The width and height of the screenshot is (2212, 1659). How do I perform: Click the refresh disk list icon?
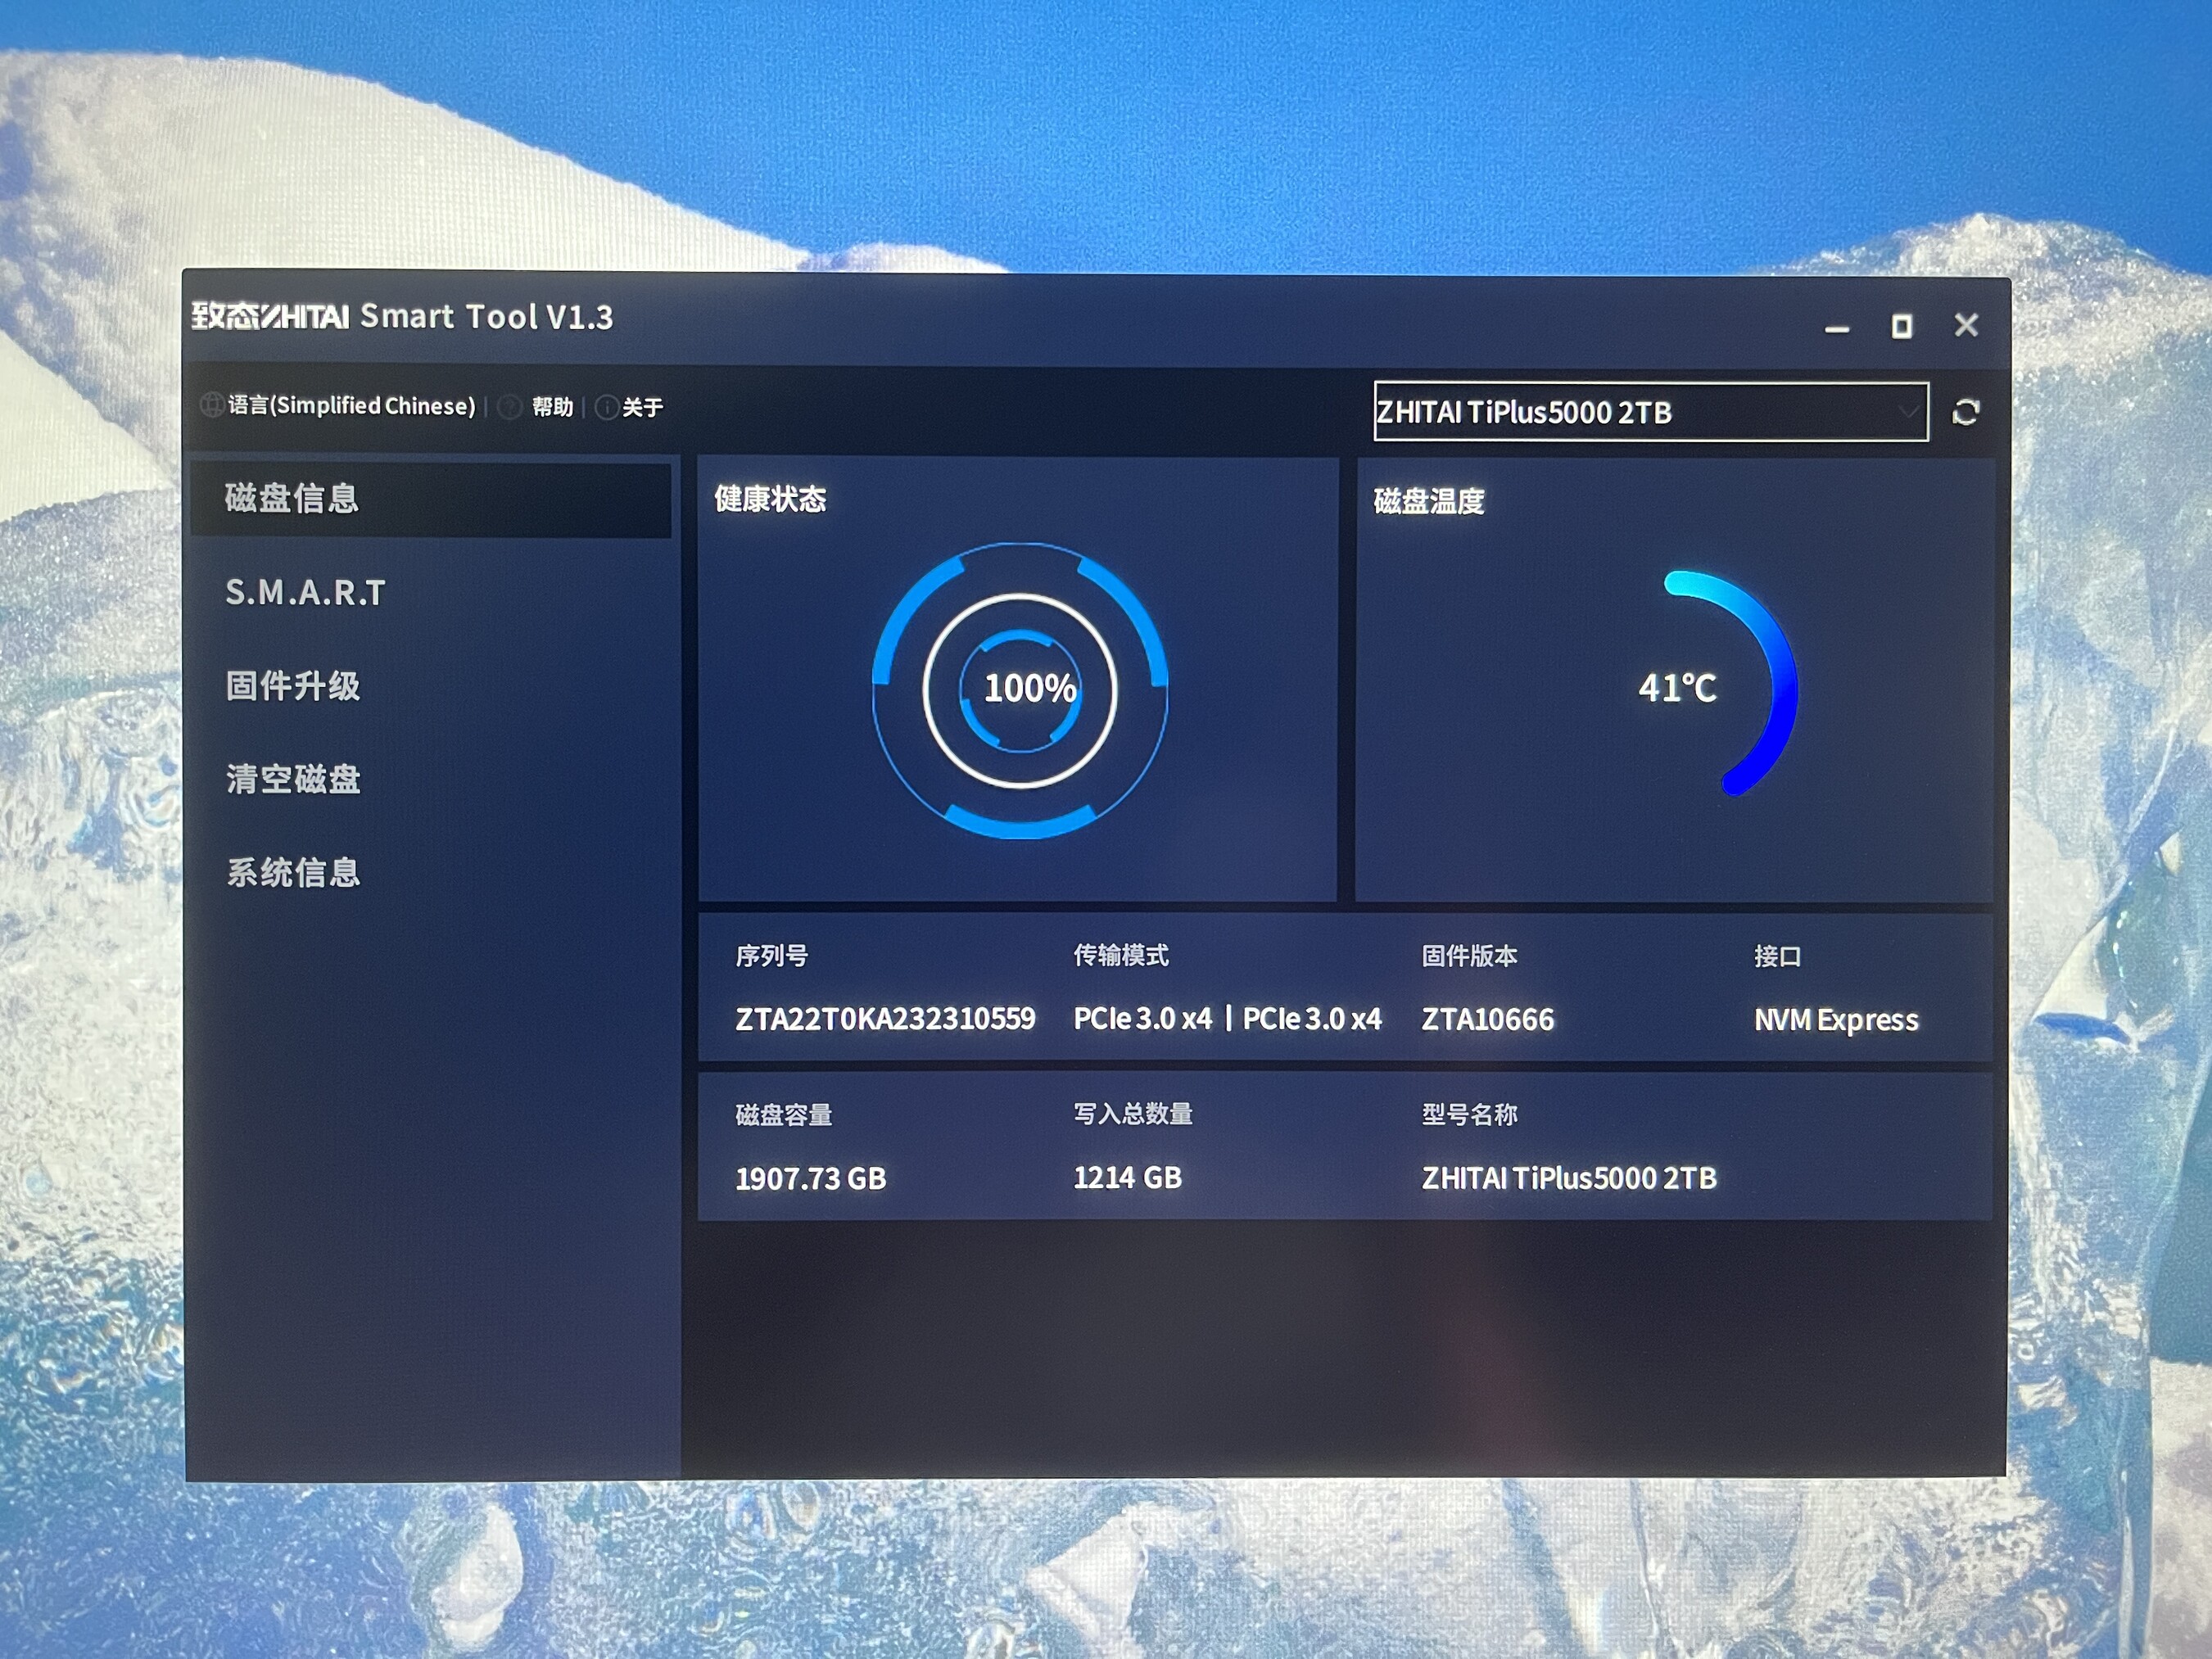(1965, 412)
